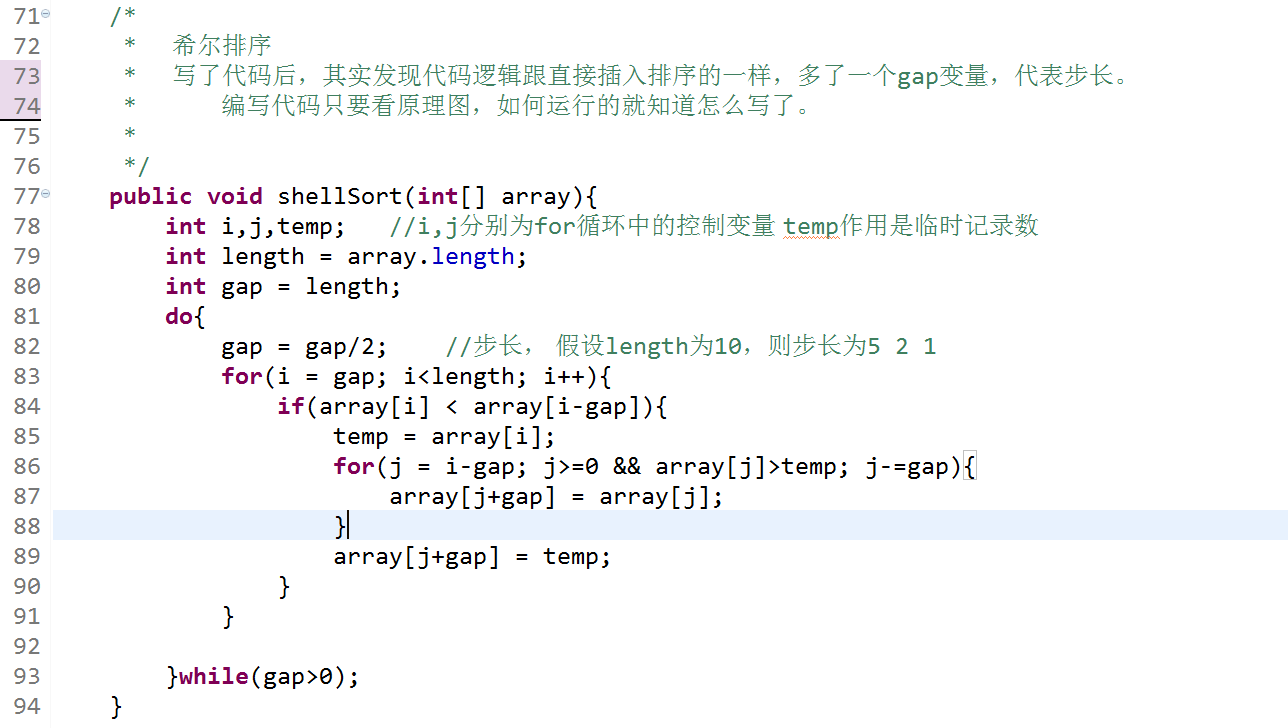Click the closing brace on line 94

click(x=116, y=706)
